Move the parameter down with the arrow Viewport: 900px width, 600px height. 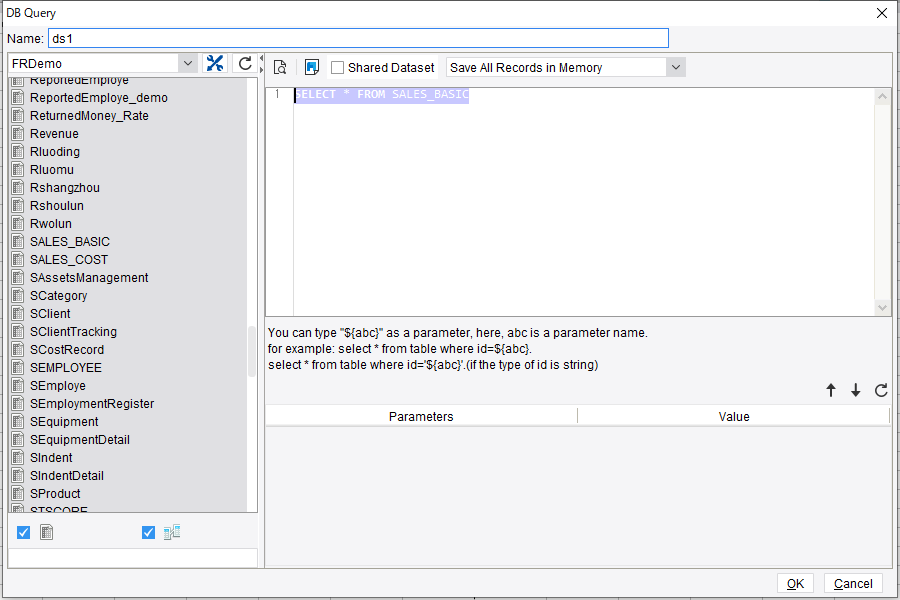click(x=856, y=390)
